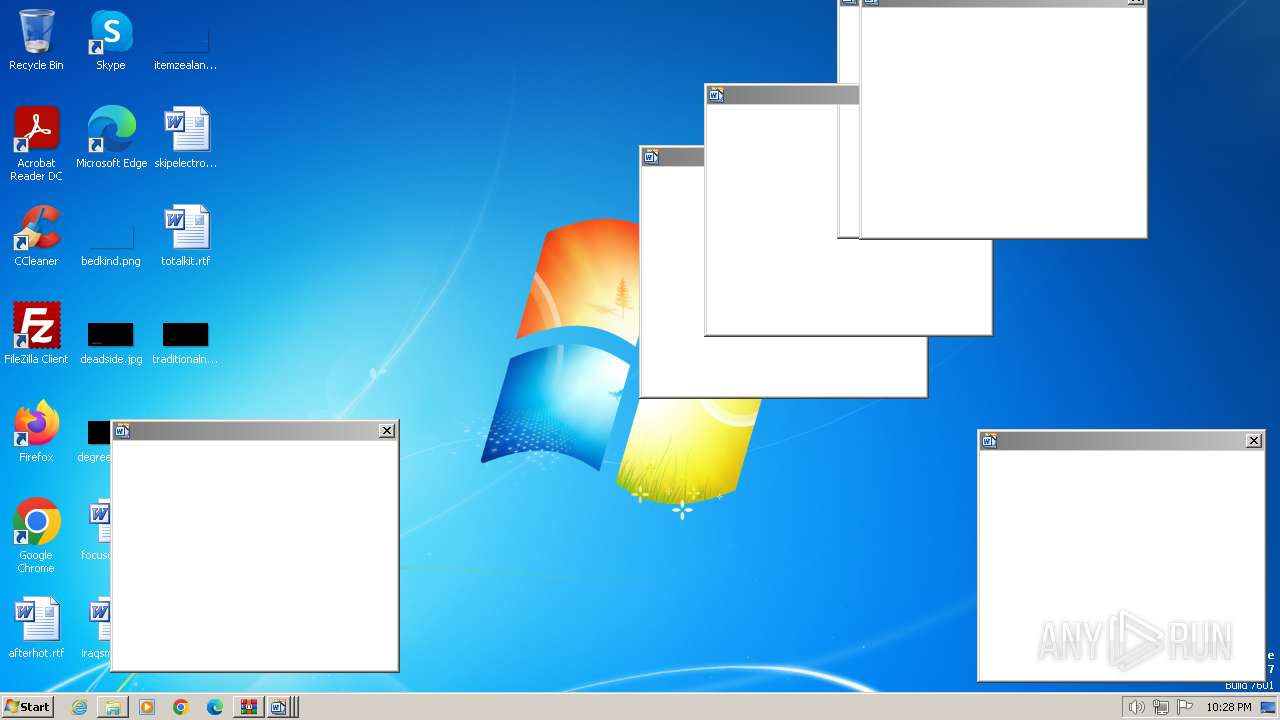
Task: Click Show desktop button beside clock
Action: coord(1268,707)
